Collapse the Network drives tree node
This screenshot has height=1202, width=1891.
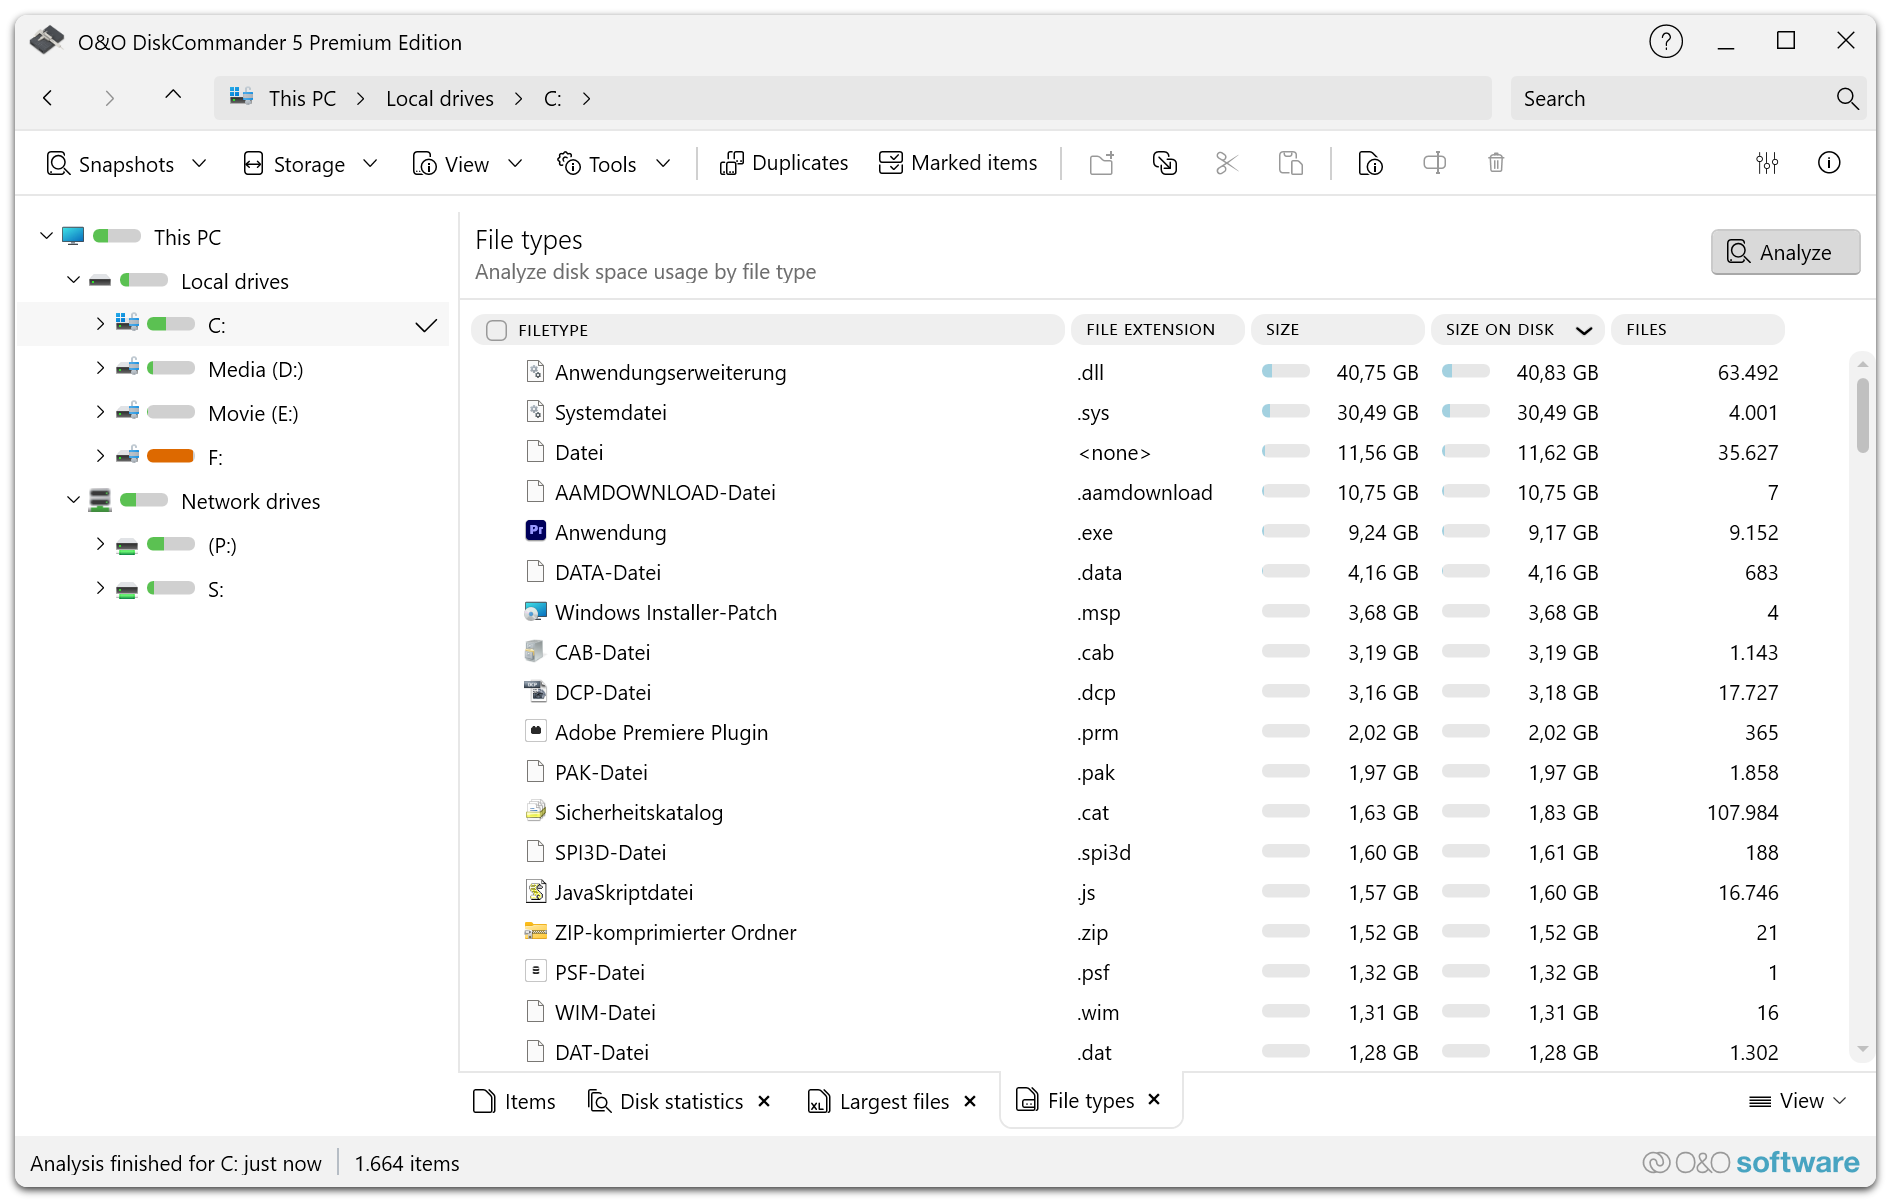click(73, 501)
